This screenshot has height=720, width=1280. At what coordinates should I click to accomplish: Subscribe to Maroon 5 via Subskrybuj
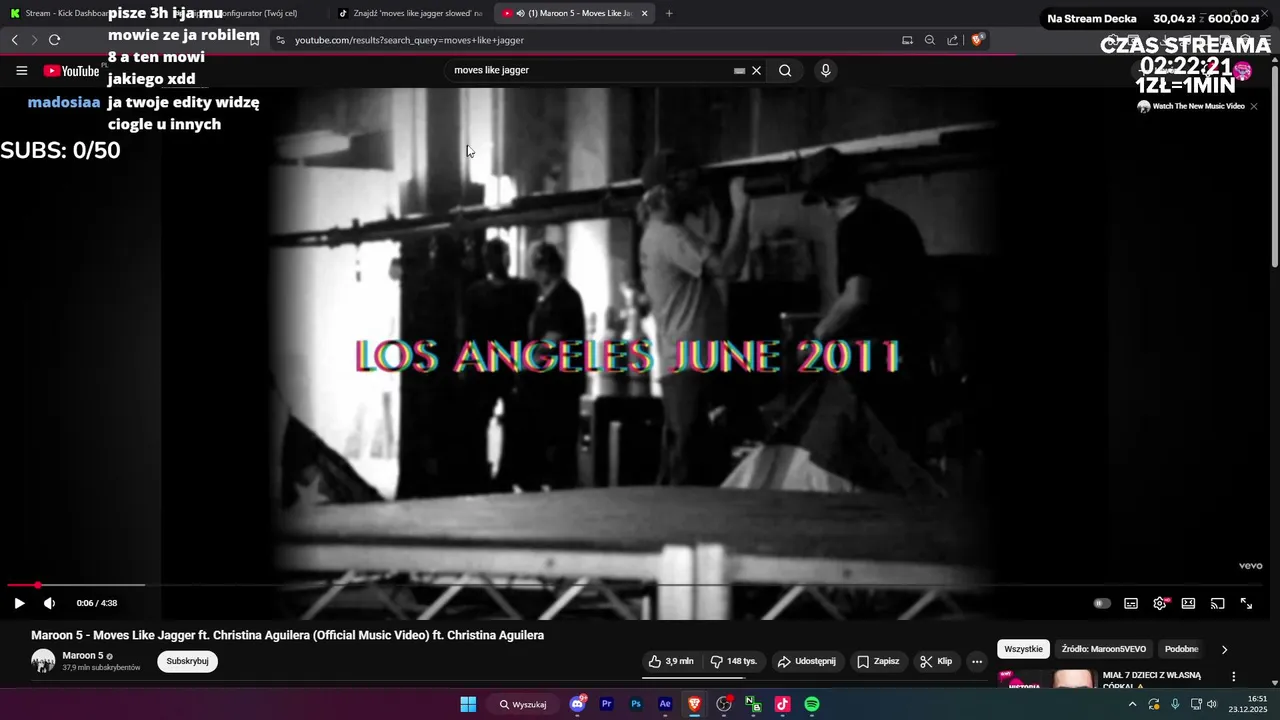(x=187, y=661)
